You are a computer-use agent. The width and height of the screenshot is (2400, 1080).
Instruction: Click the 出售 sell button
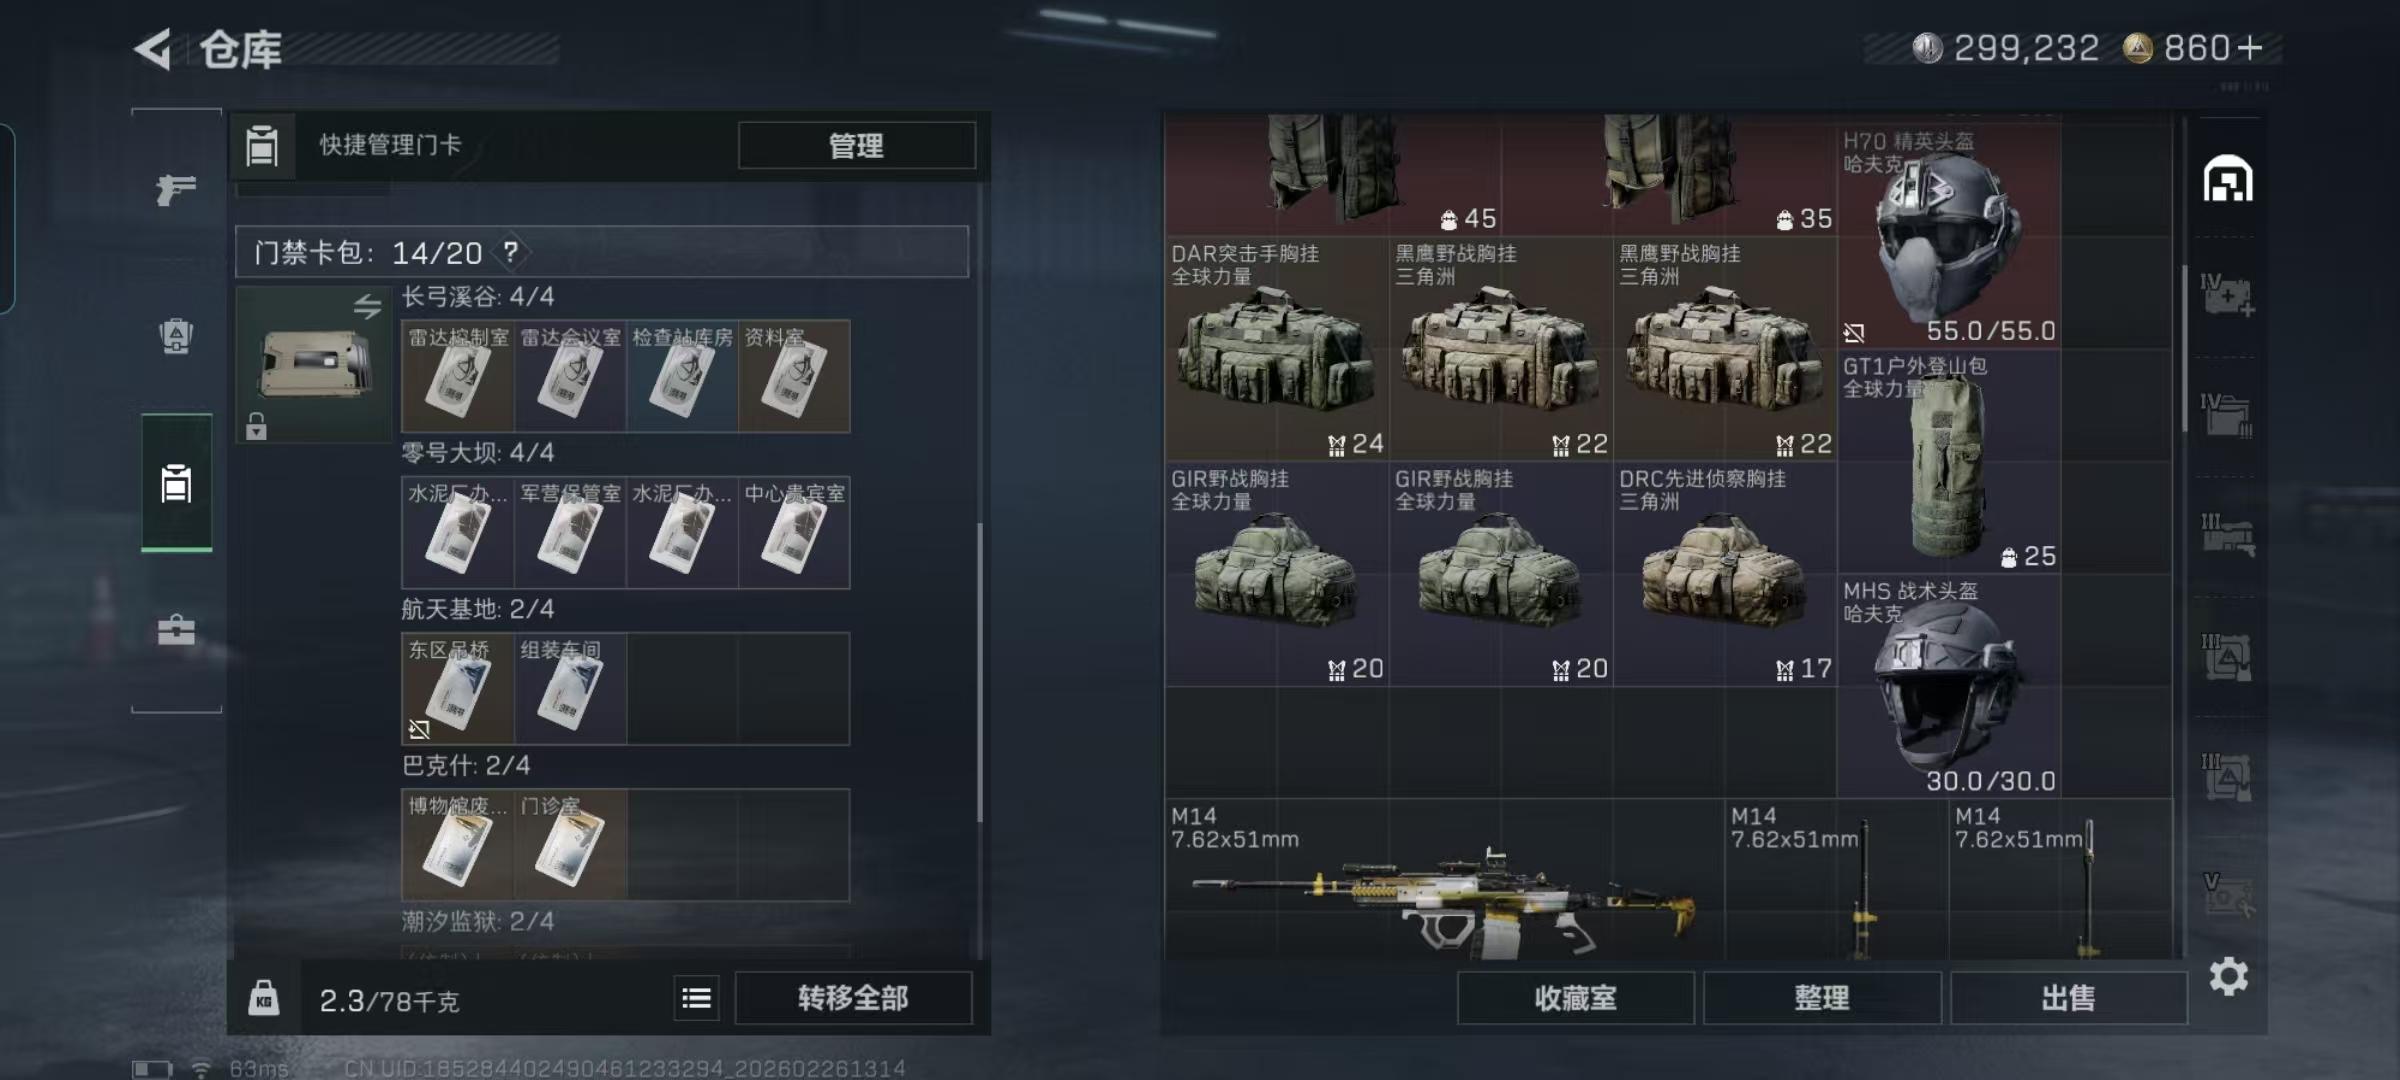[2067, 998]
